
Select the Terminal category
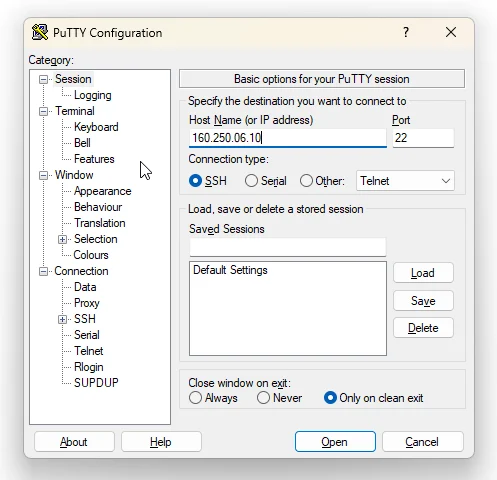point(75,111)
